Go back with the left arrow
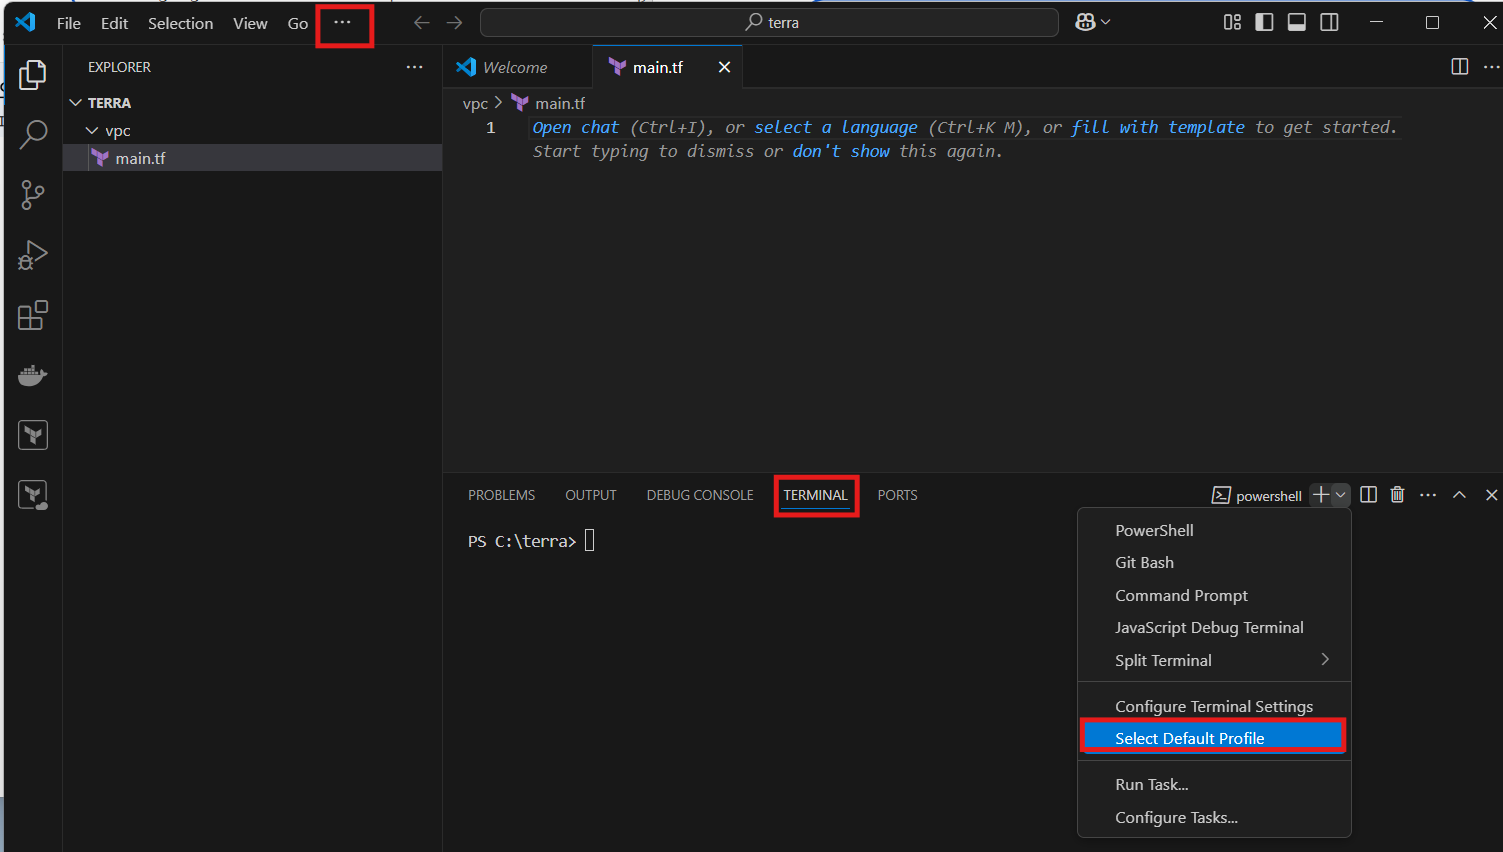 coord(422,22)
